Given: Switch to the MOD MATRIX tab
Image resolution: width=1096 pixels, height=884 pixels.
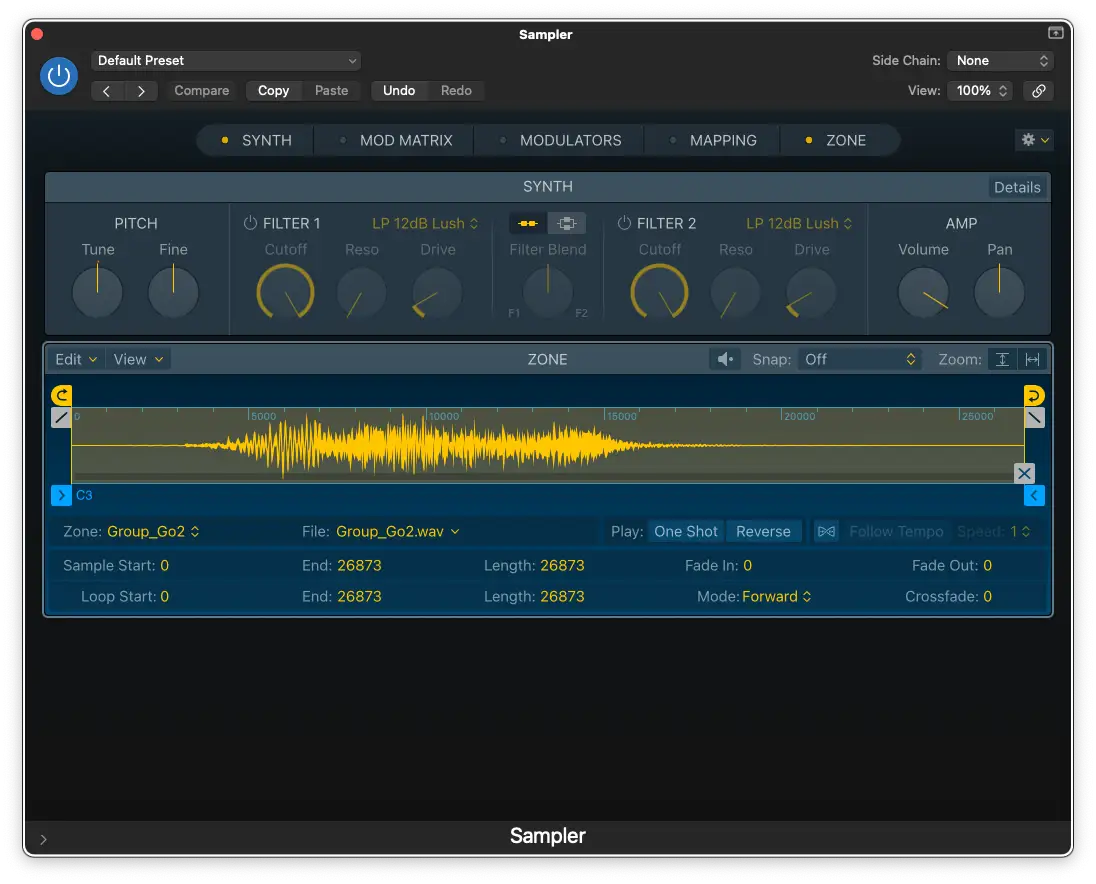Looking at the screenshot, I should (405, 141).
